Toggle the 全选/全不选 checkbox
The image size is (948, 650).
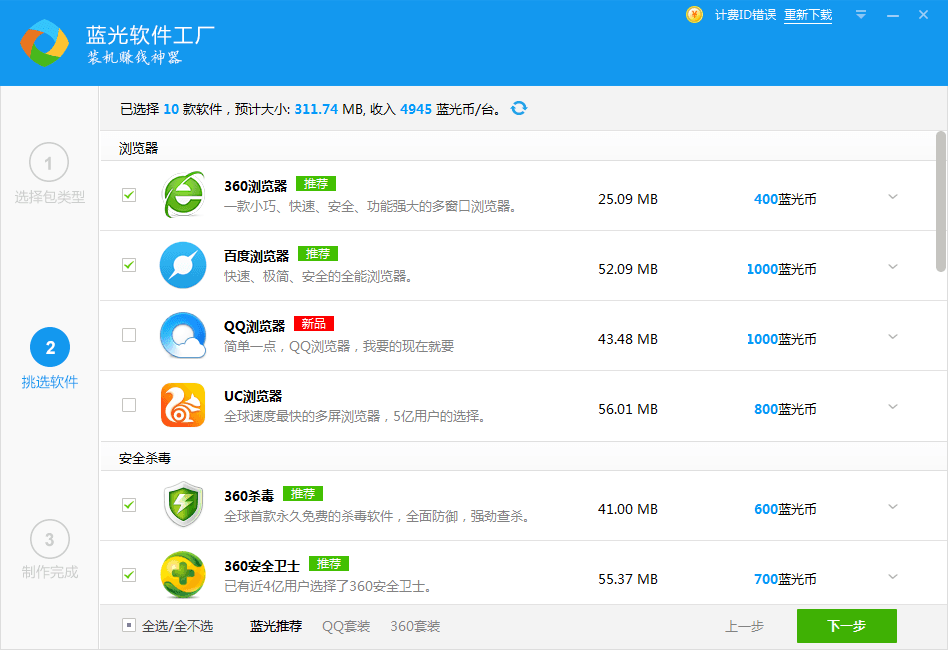click(129, 625)
